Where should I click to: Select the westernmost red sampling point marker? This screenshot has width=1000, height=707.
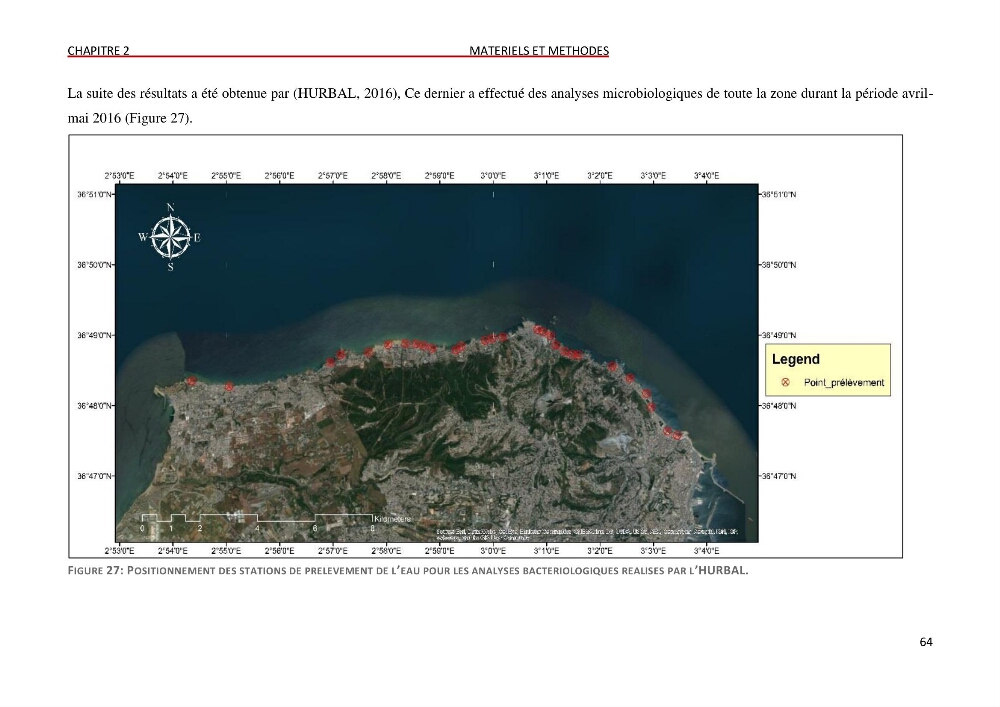click(x=191, y=381)
